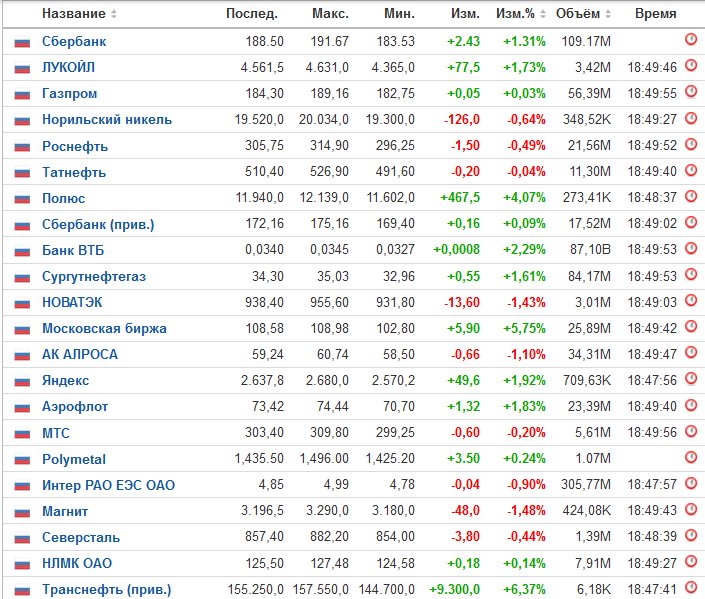
Task: Click the clock icon in the Магнит row
Action: tap(691, 509)
